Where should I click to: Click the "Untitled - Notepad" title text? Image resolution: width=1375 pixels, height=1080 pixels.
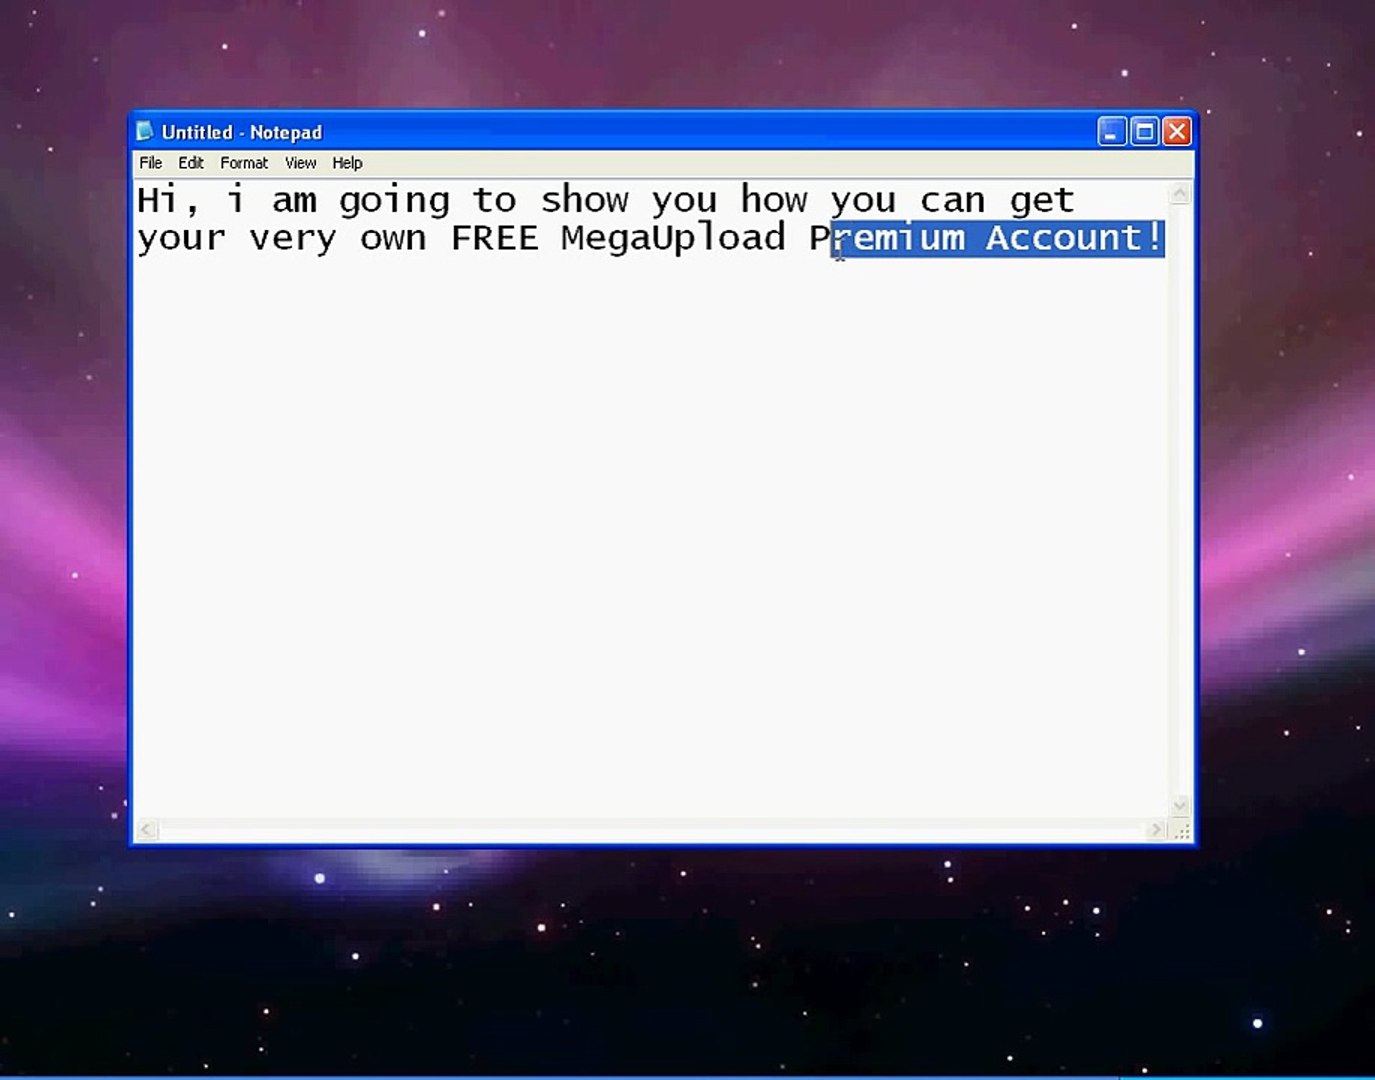pyautogui.click(x=242, y=132)
